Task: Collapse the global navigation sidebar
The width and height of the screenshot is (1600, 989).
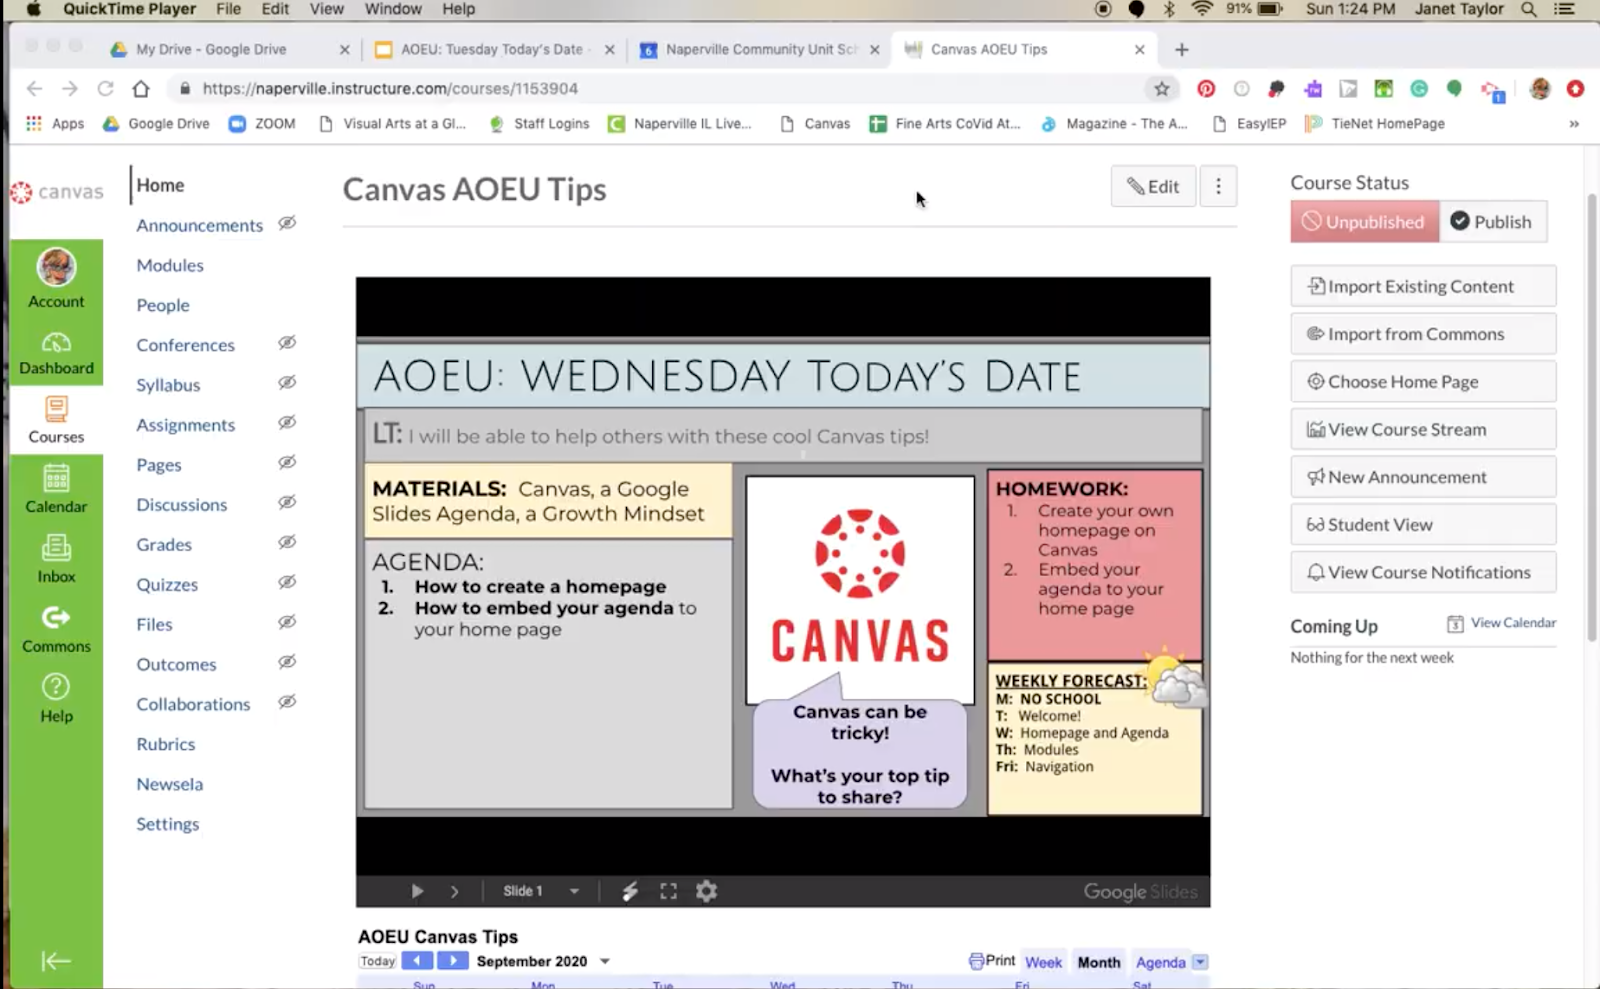Action: tap(56, 961)
